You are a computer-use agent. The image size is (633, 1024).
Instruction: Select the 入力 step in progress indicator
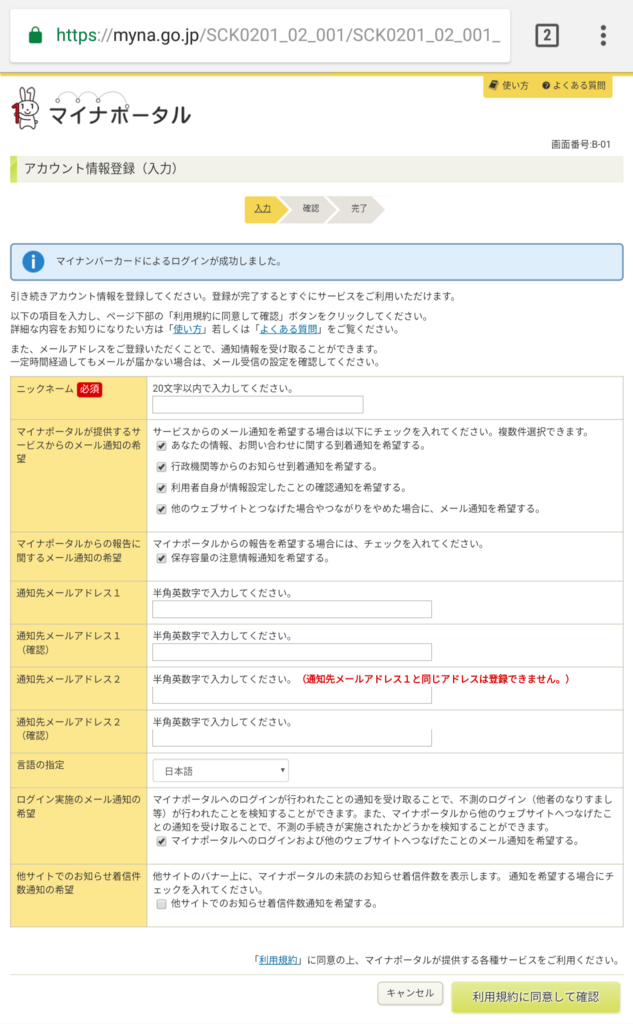click(263, 209)
